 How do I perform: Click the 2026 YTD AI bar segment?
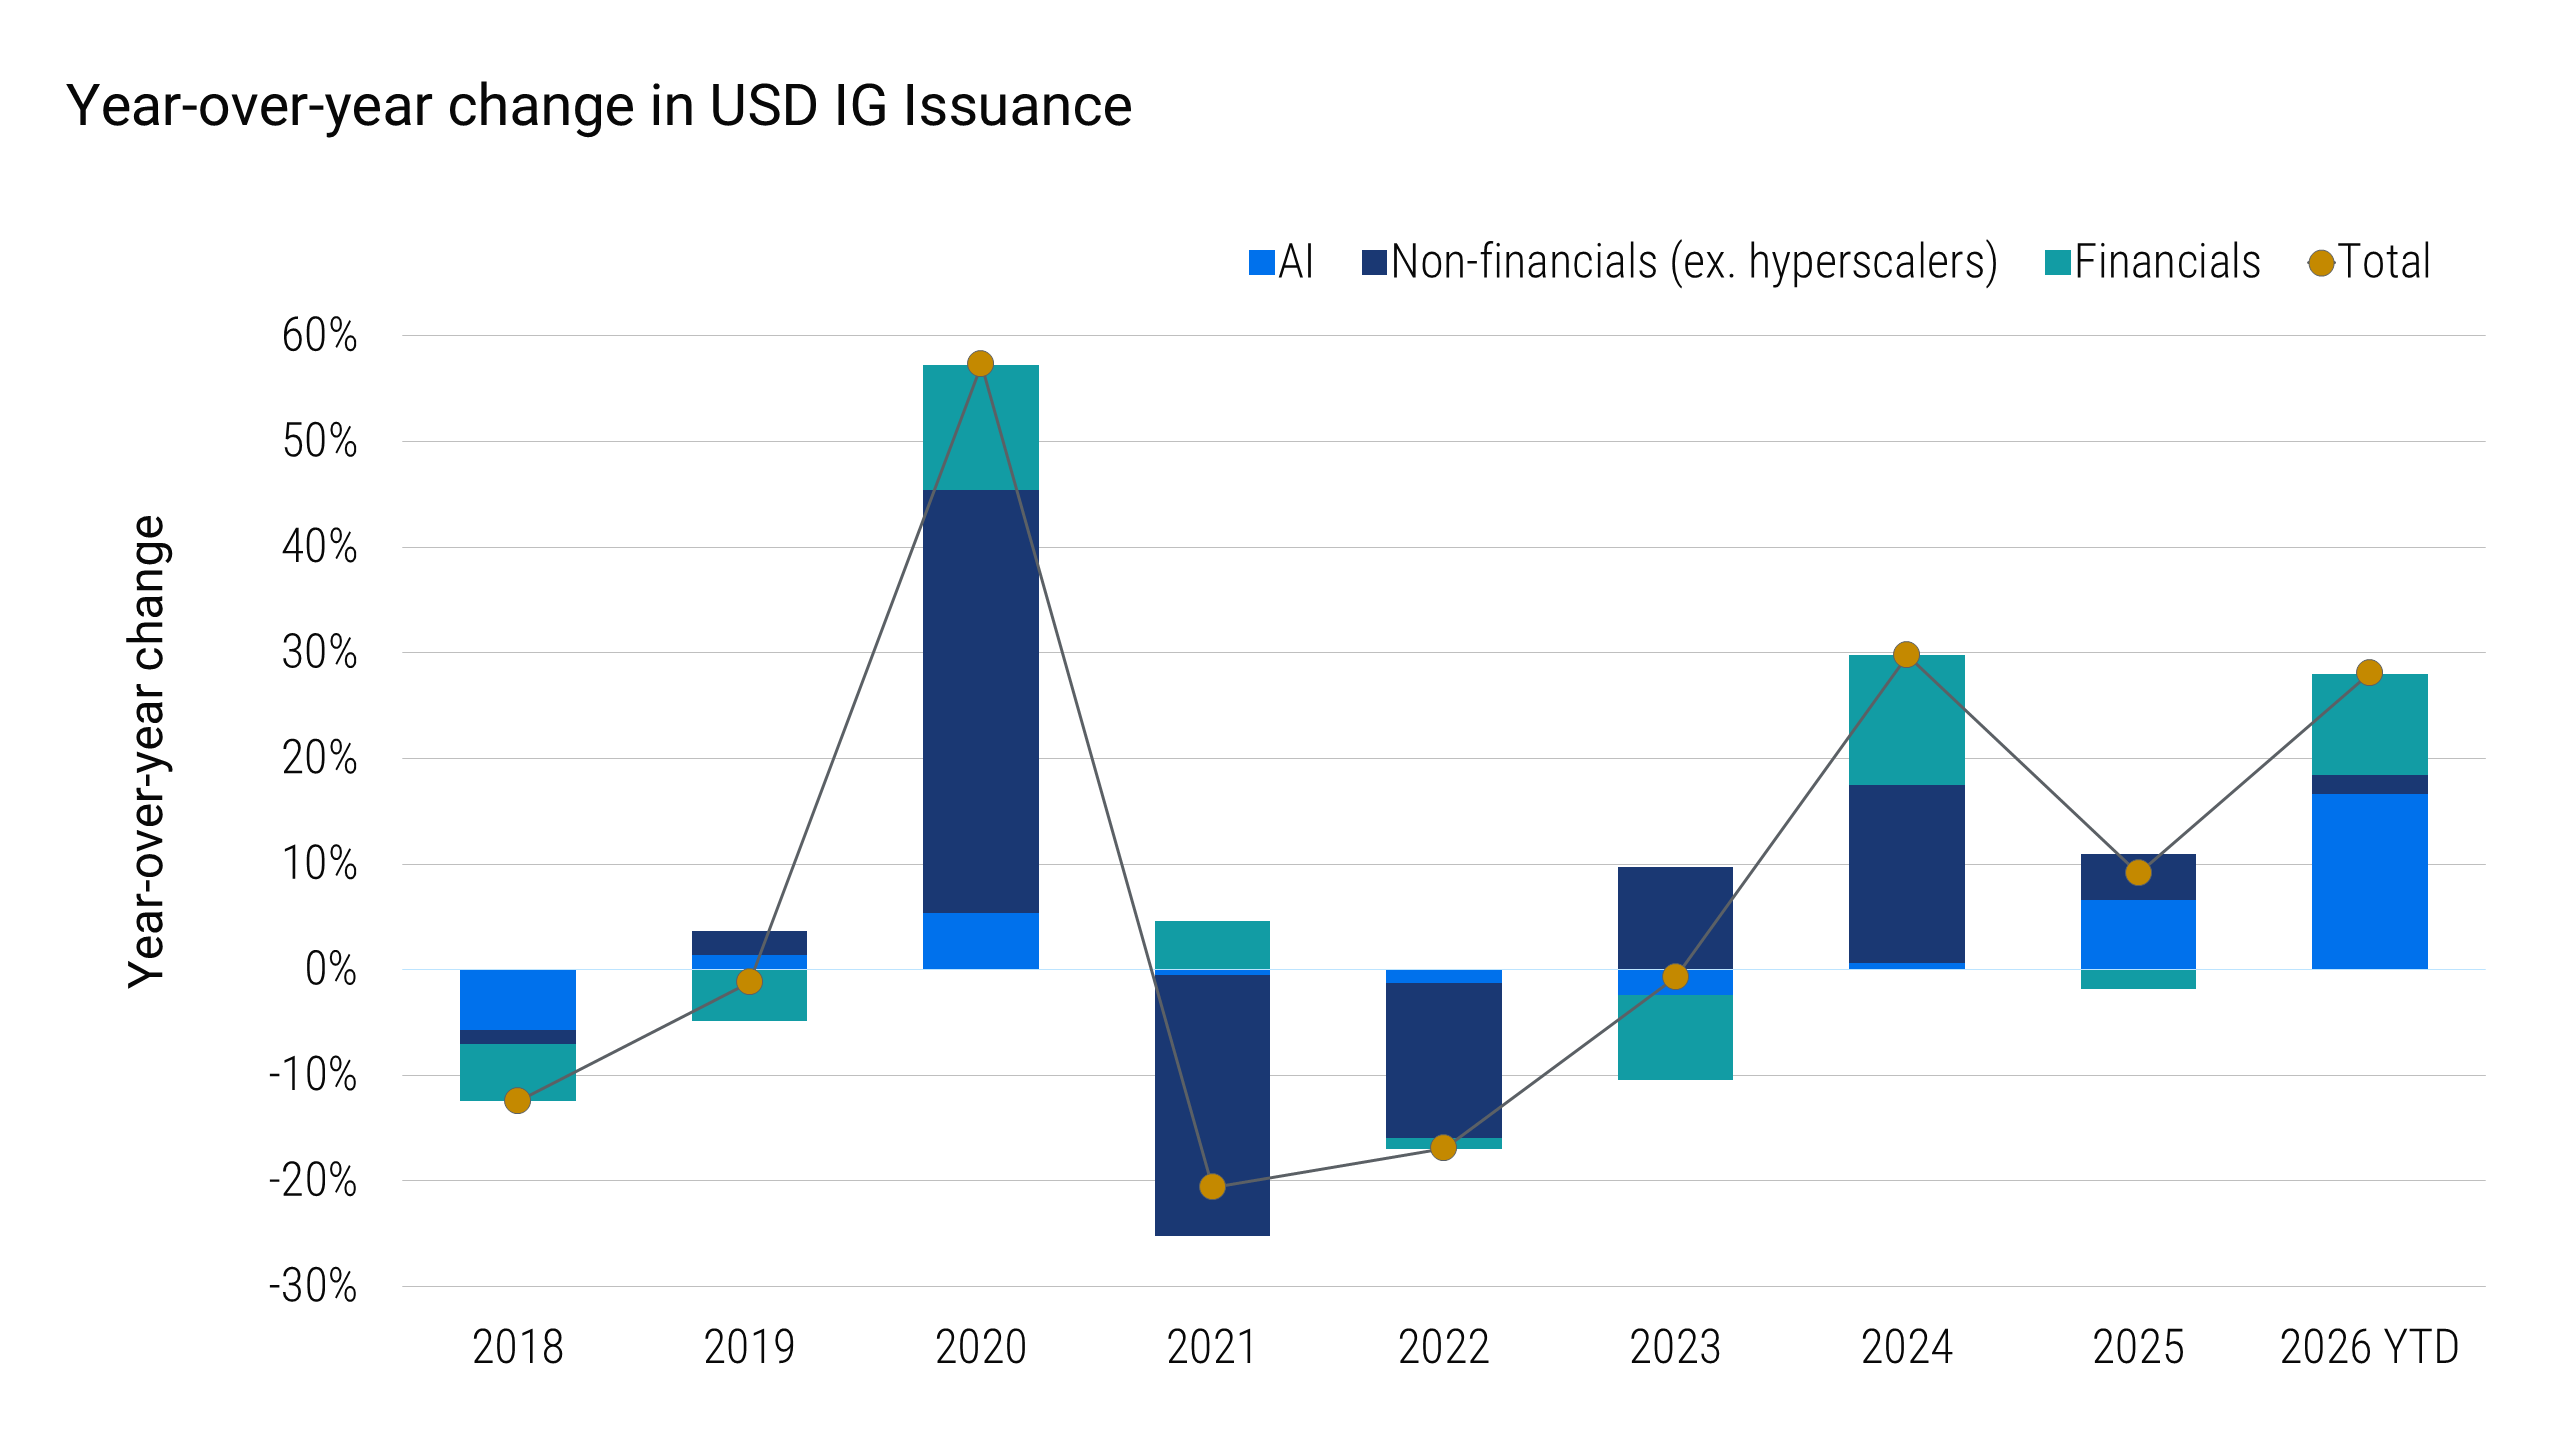pyautogui.click(x=2370, y=882)
